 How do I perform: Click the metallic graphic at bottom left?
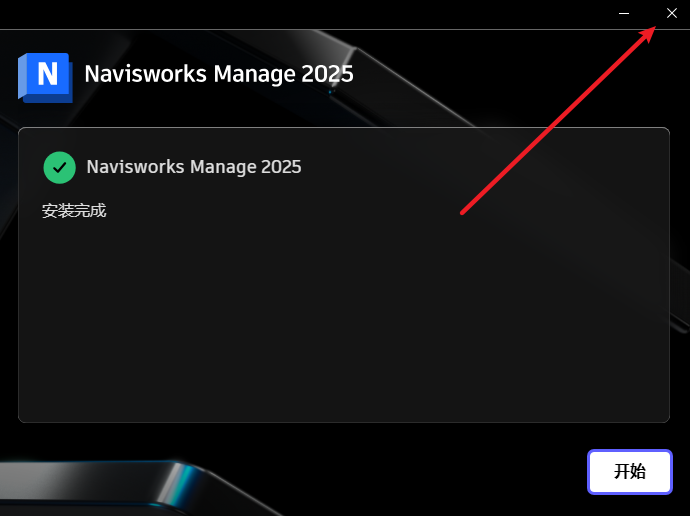pos(110,486)
